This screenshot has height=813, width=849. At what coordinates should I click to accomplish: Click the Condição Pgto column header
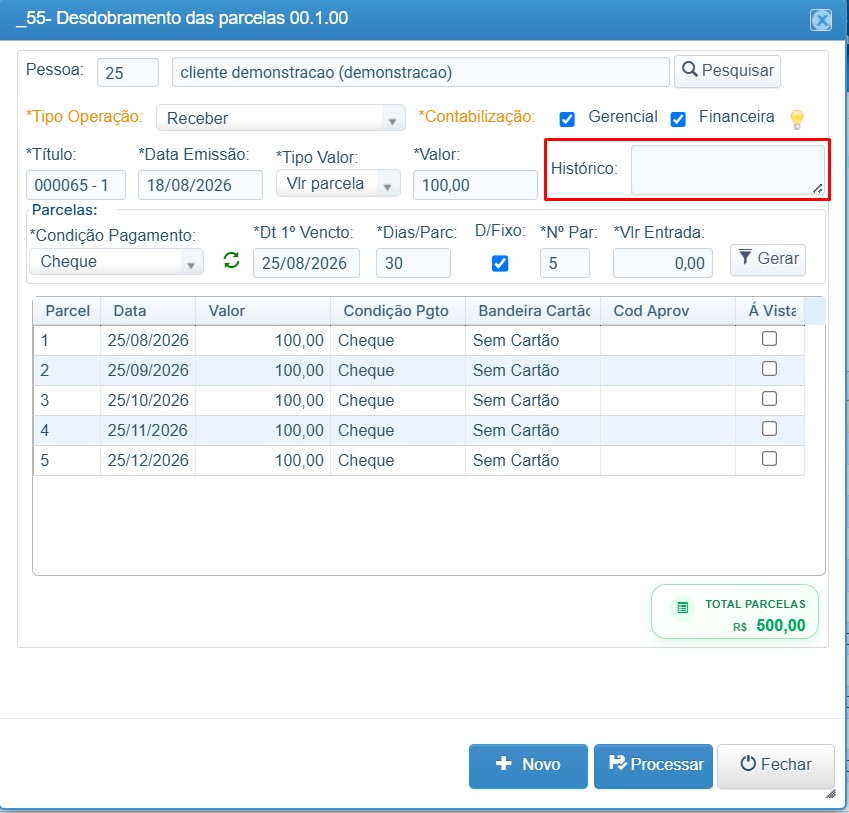398,311
